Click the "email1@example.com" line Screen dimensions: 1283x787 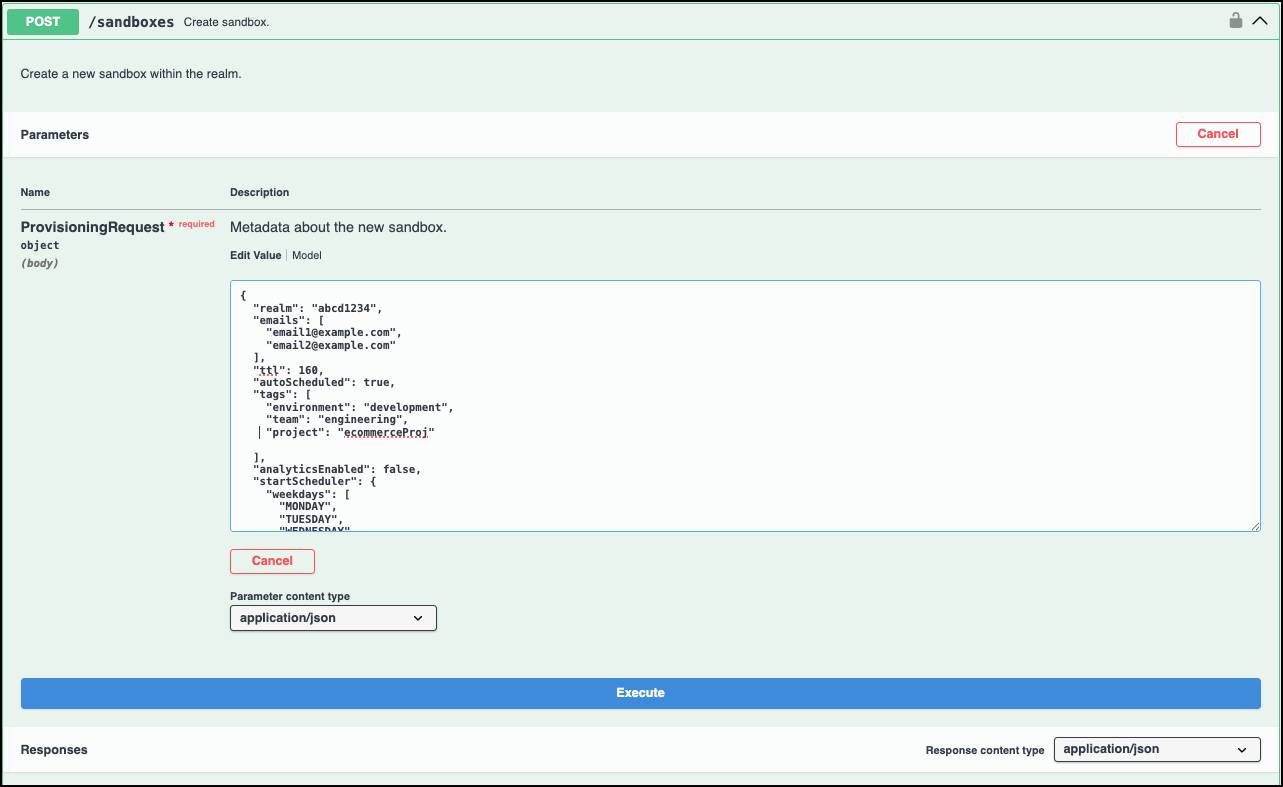[x=334, y=332]
